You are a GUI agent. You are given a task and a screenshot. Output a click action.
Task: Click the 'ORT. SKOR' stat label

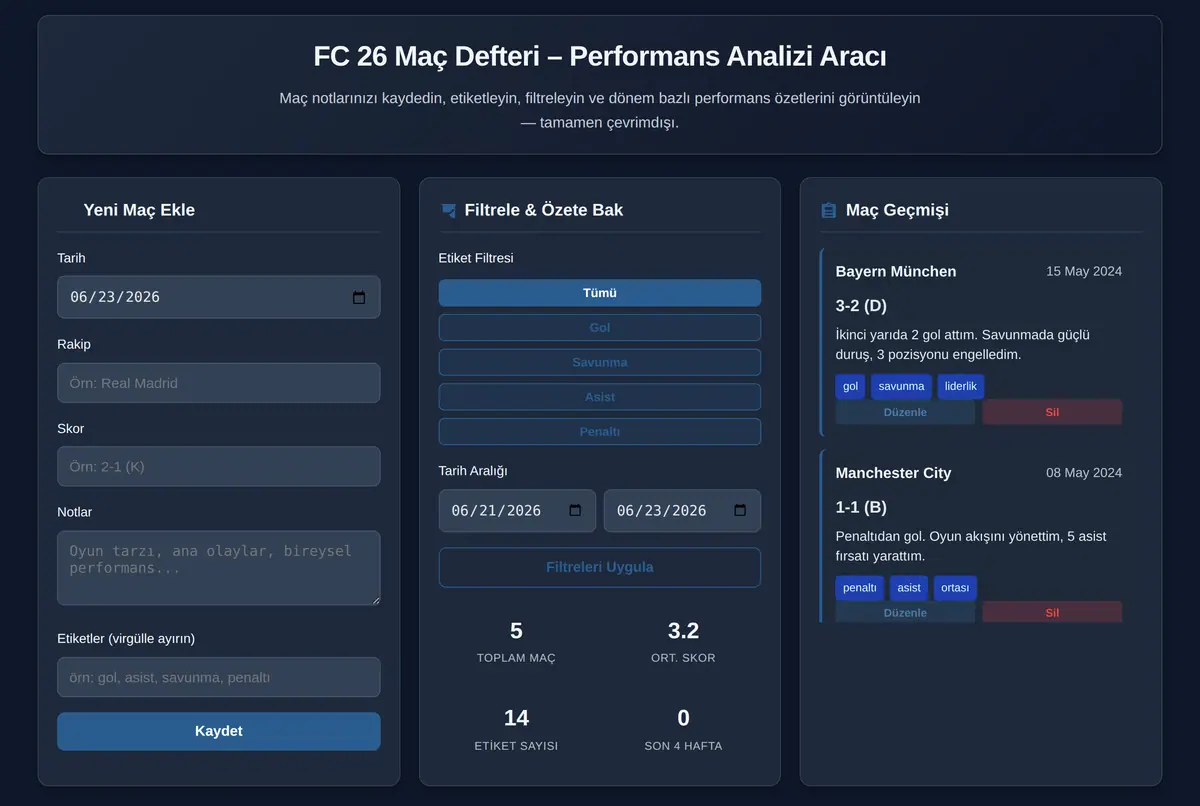click(684, 658)
